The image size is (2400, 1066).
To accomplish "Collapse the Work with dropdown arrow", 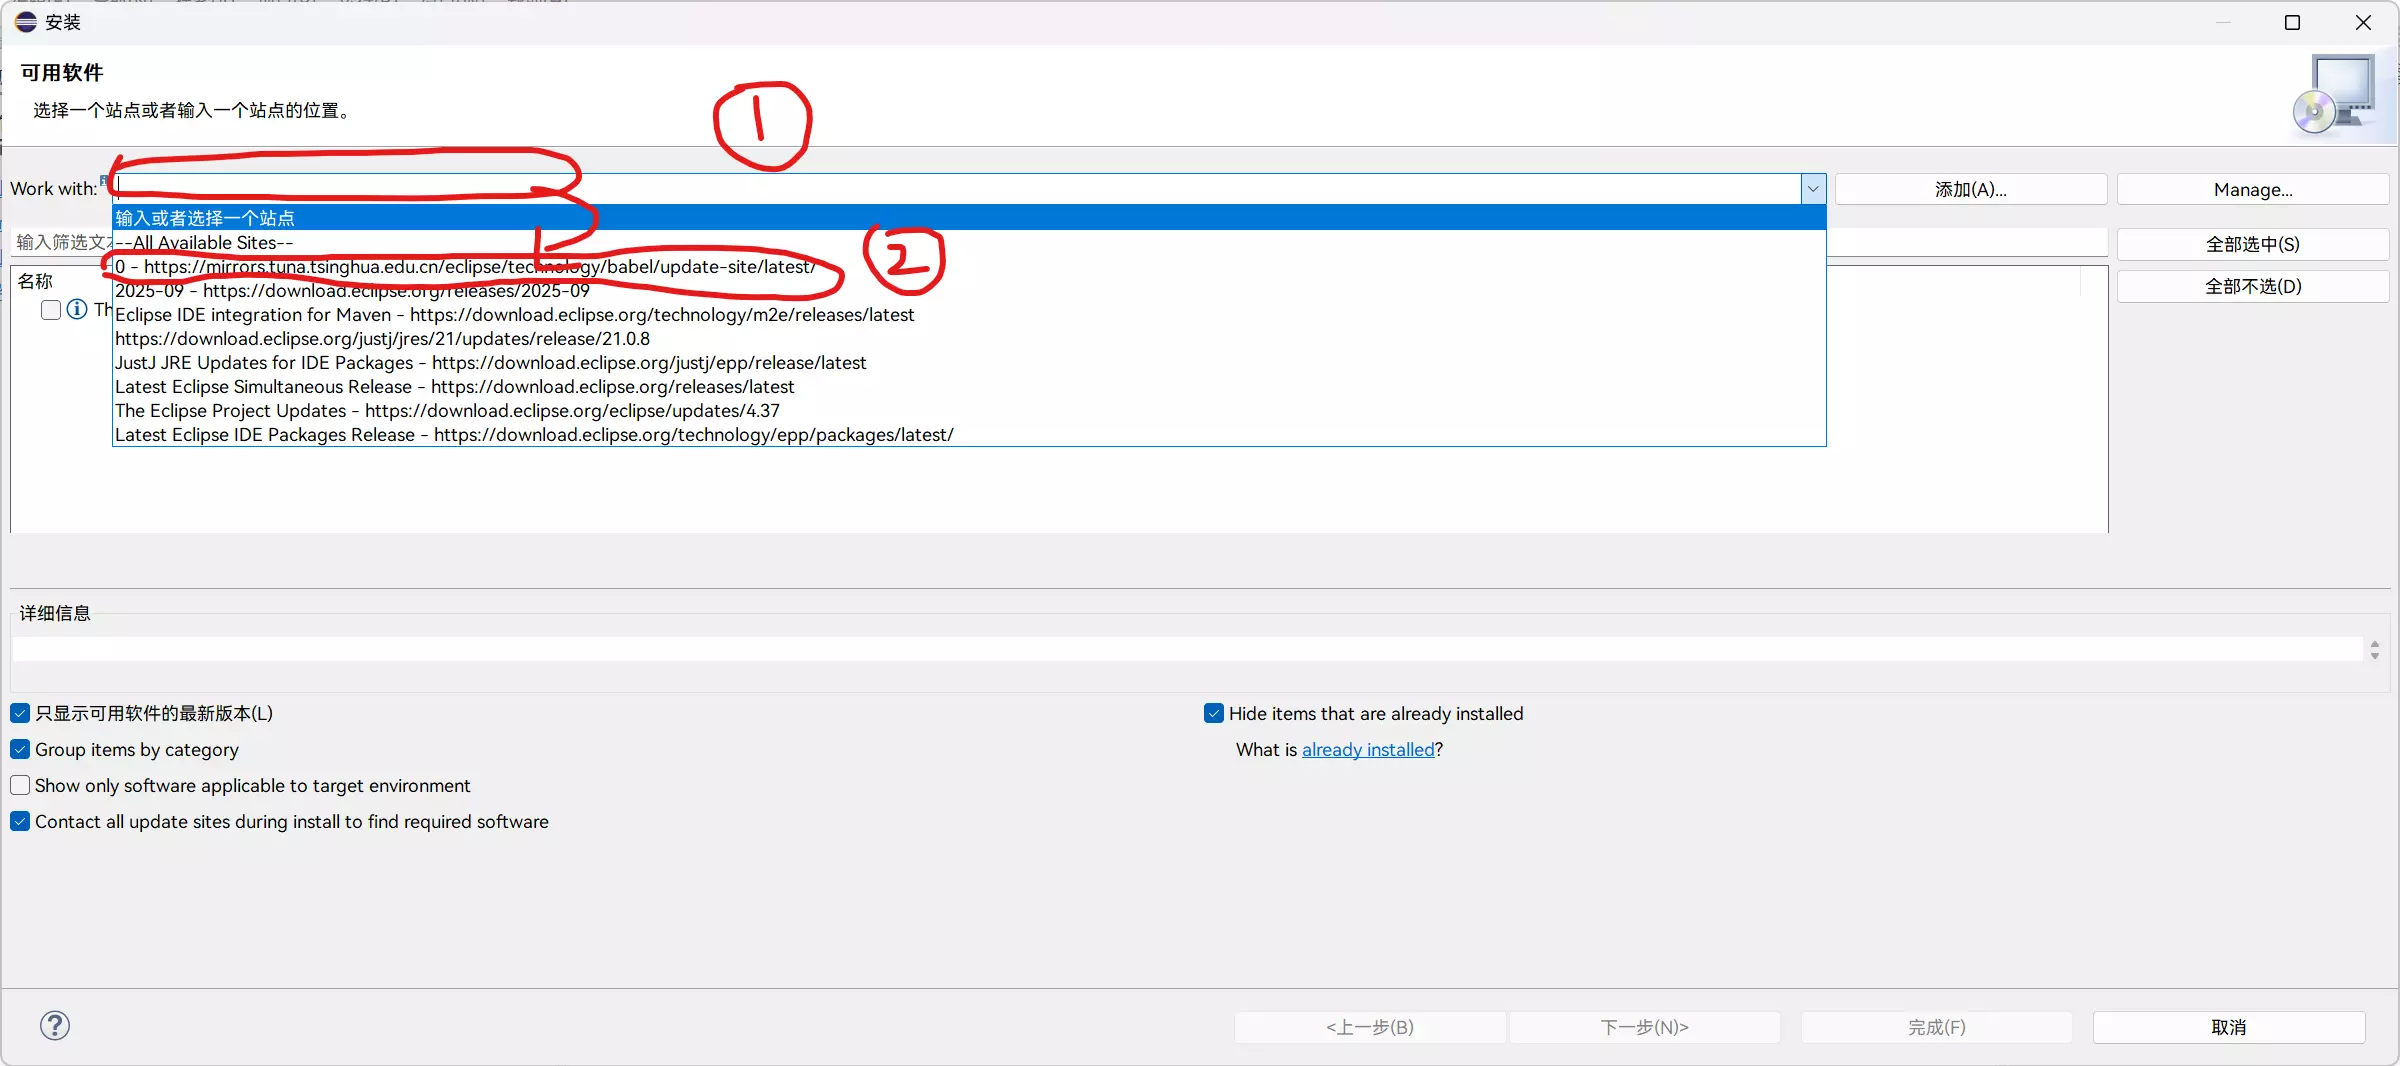I will [1812, 189].
